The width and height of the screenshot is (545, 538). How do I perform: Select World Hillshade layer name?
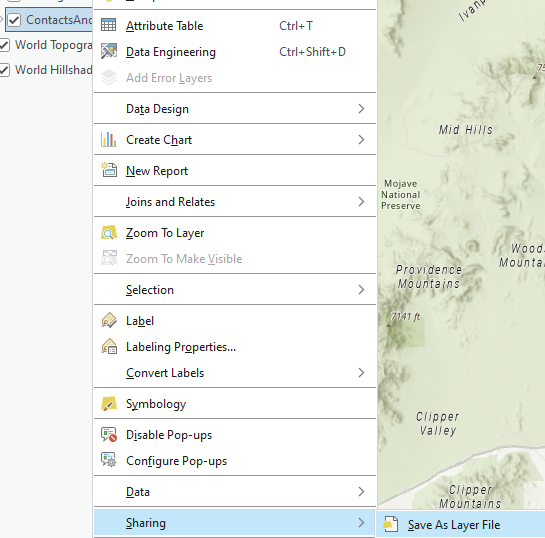coord(54,70)
